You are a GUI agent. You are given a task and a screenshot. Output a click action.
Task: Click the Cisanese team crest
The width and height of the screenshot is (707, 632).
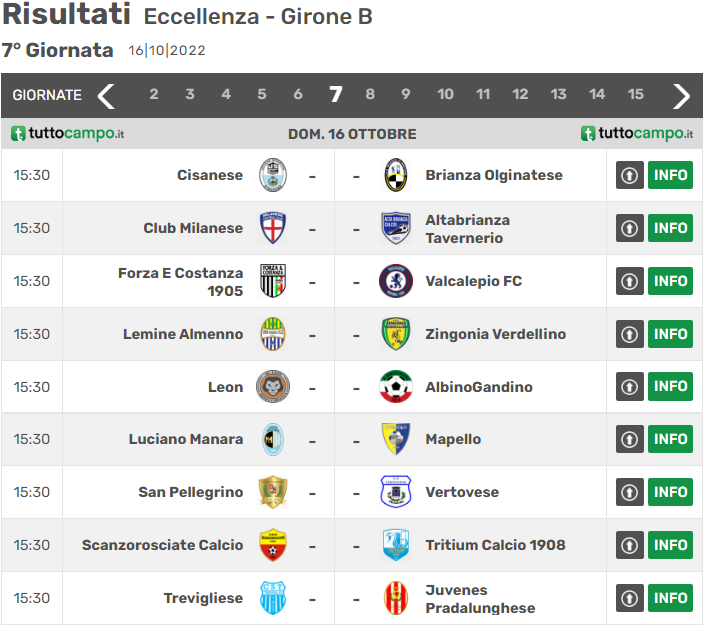point(273,175)
